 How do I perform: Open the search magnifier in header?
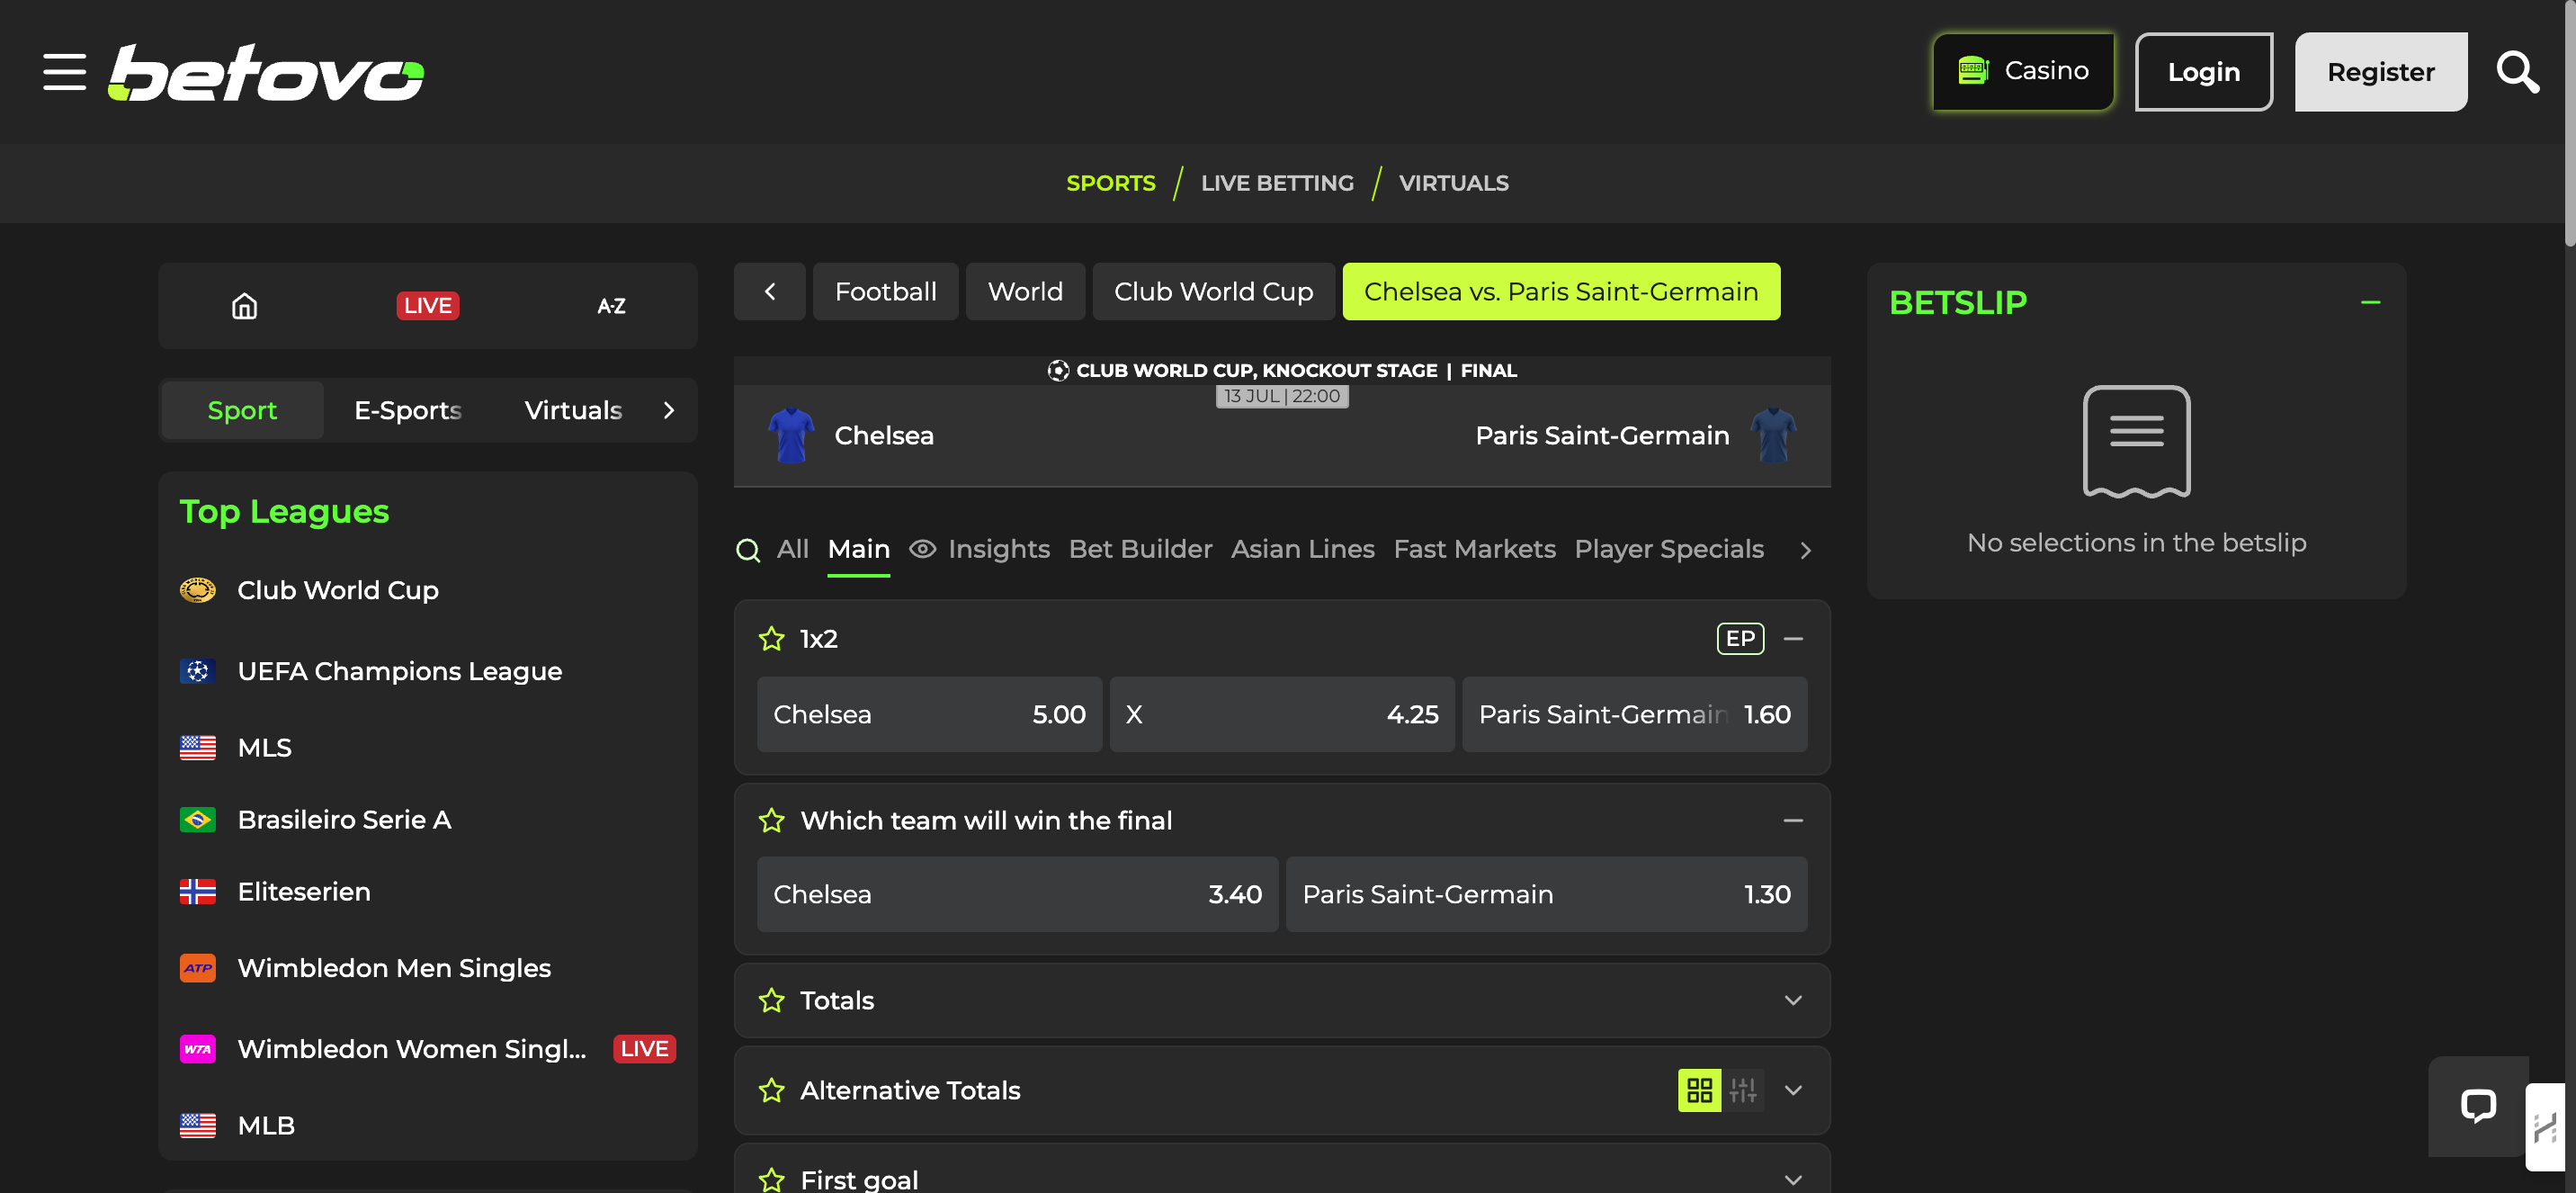pos(2517,72)
